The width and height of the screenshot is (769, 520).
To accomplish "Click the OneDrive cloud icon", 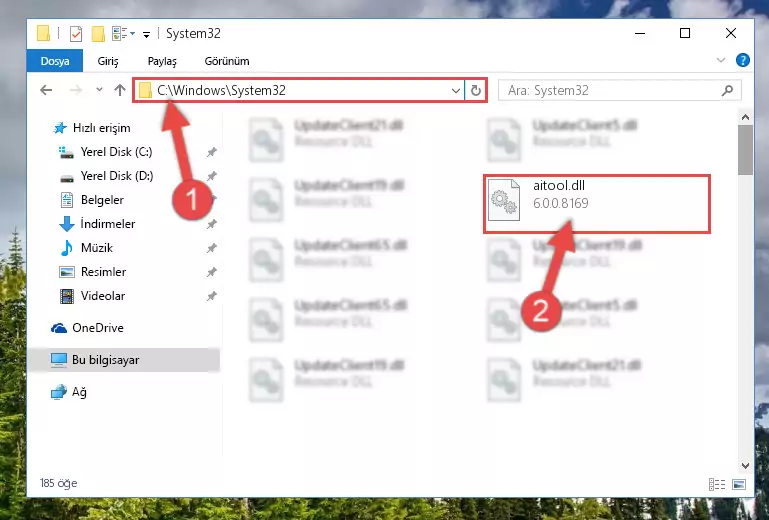I will point(59,328).
